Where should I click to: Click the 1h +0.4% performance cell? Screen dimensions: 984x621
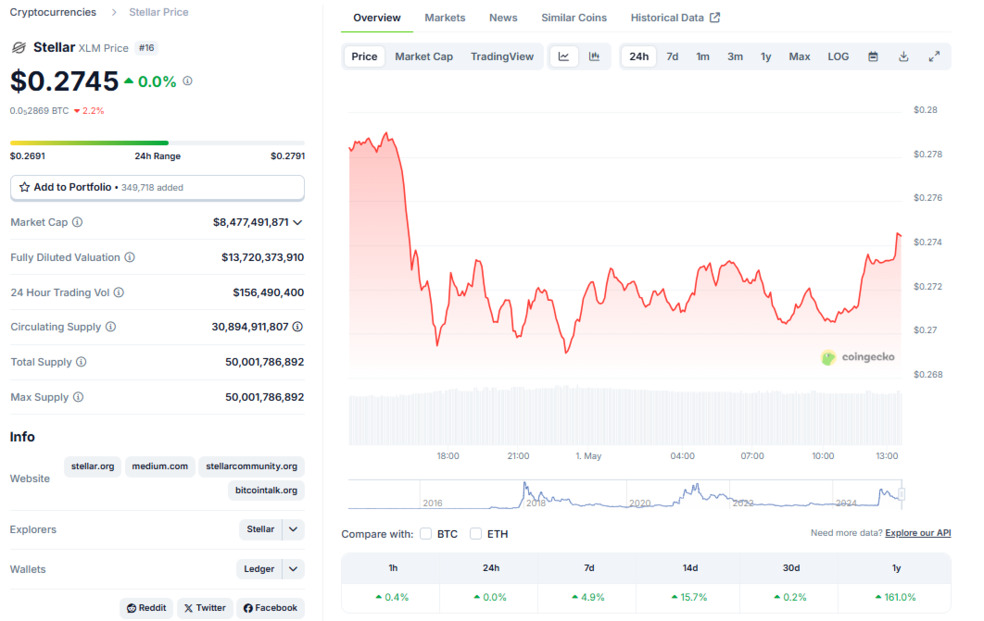coord(392,597)
